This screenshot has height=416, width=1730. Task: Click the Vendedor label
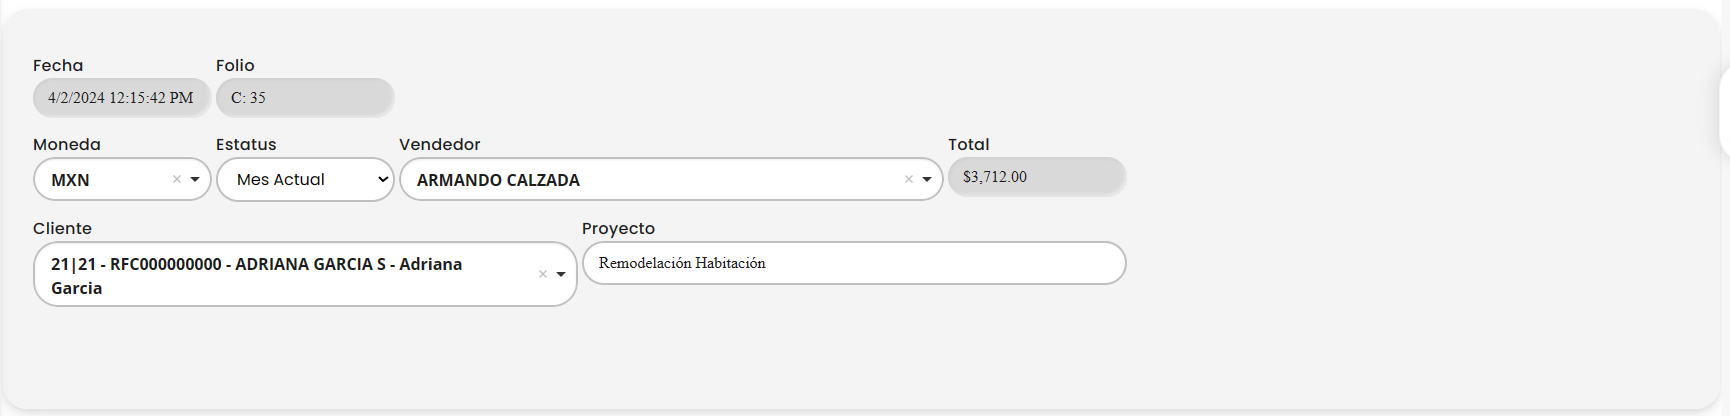440,145
